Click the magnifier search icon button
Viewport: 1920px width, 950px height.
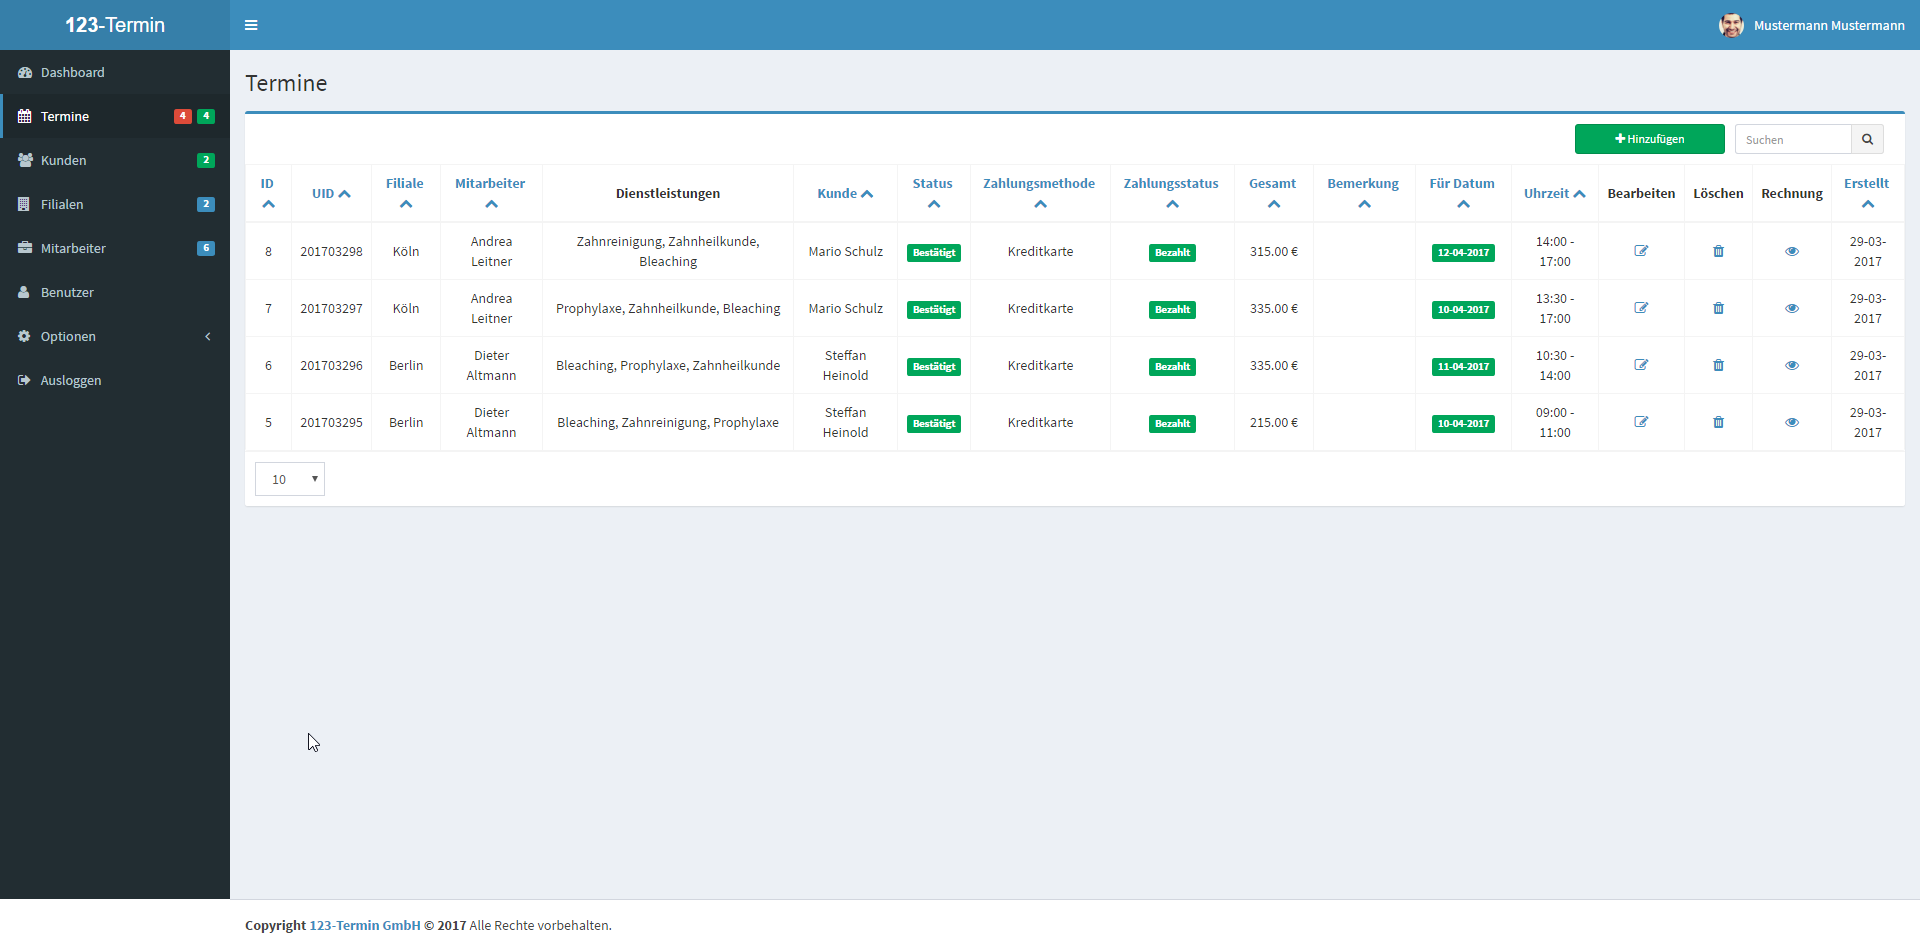[1867, 140]
